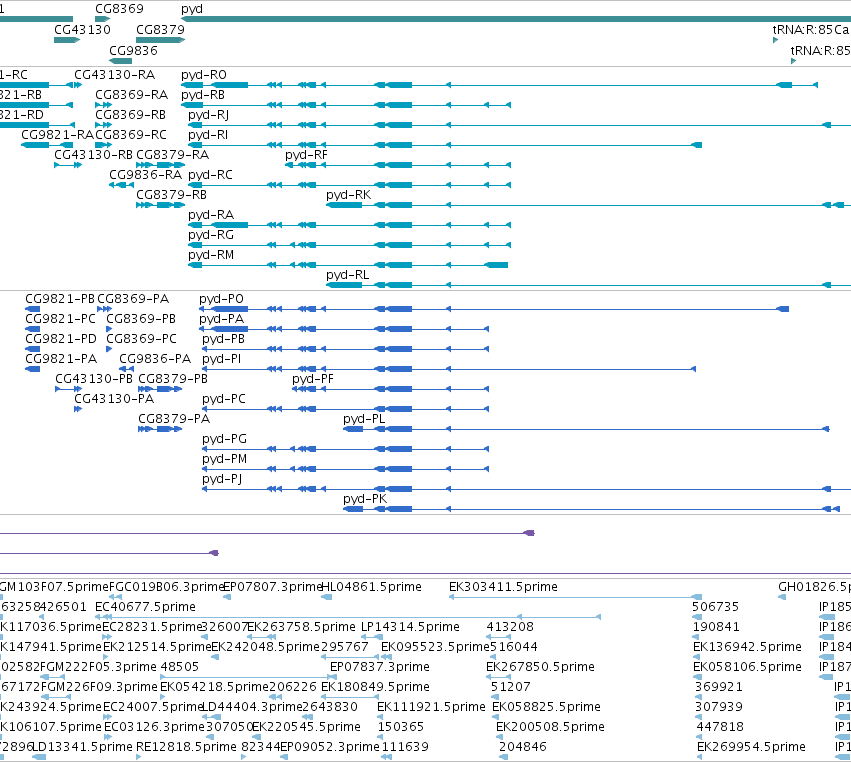851x762 pixels.
Task: Select the pyd-PK protein label
Action: click(365, 499)
